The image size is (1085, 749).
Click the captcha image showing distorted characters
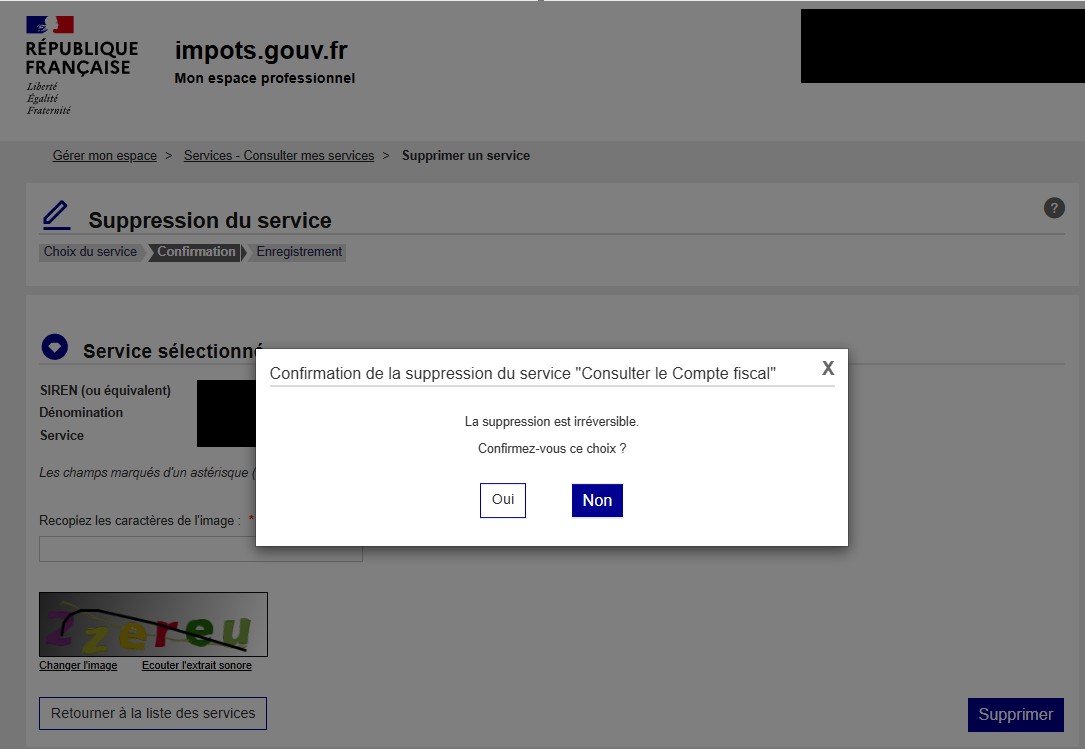point(152,622)
